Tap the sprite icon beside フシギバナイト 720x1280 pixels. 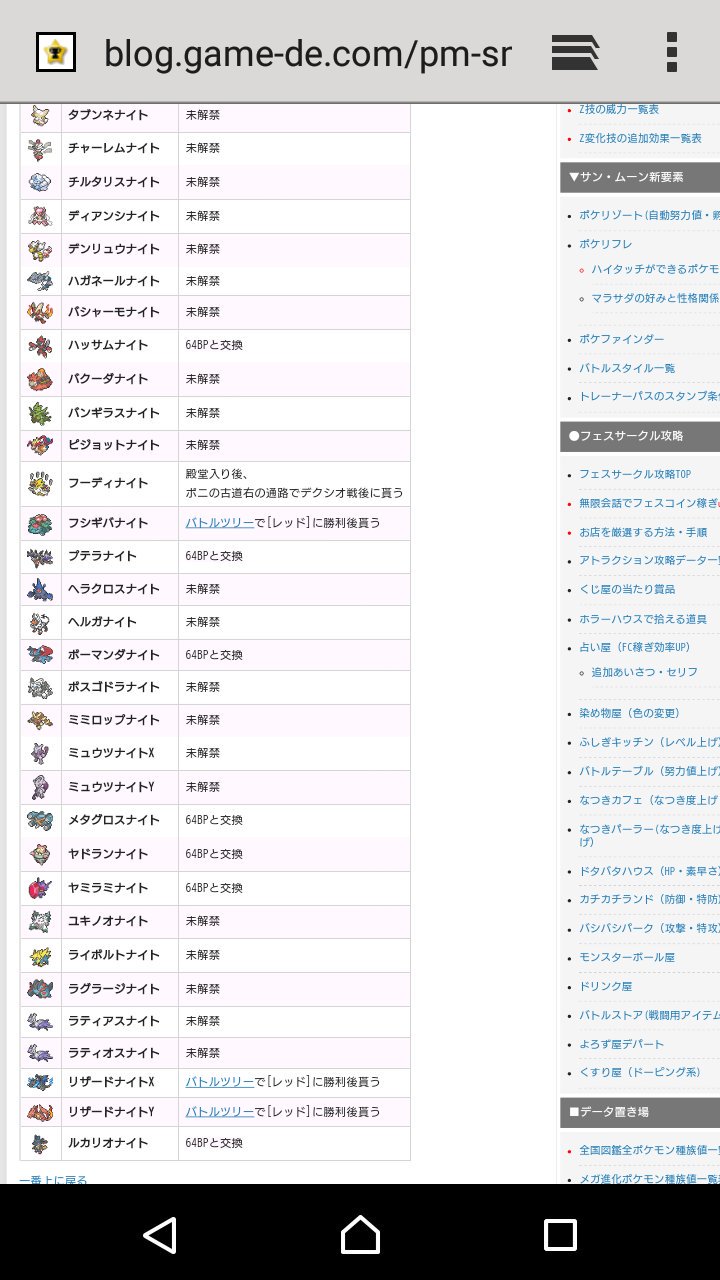pos(40,523)
